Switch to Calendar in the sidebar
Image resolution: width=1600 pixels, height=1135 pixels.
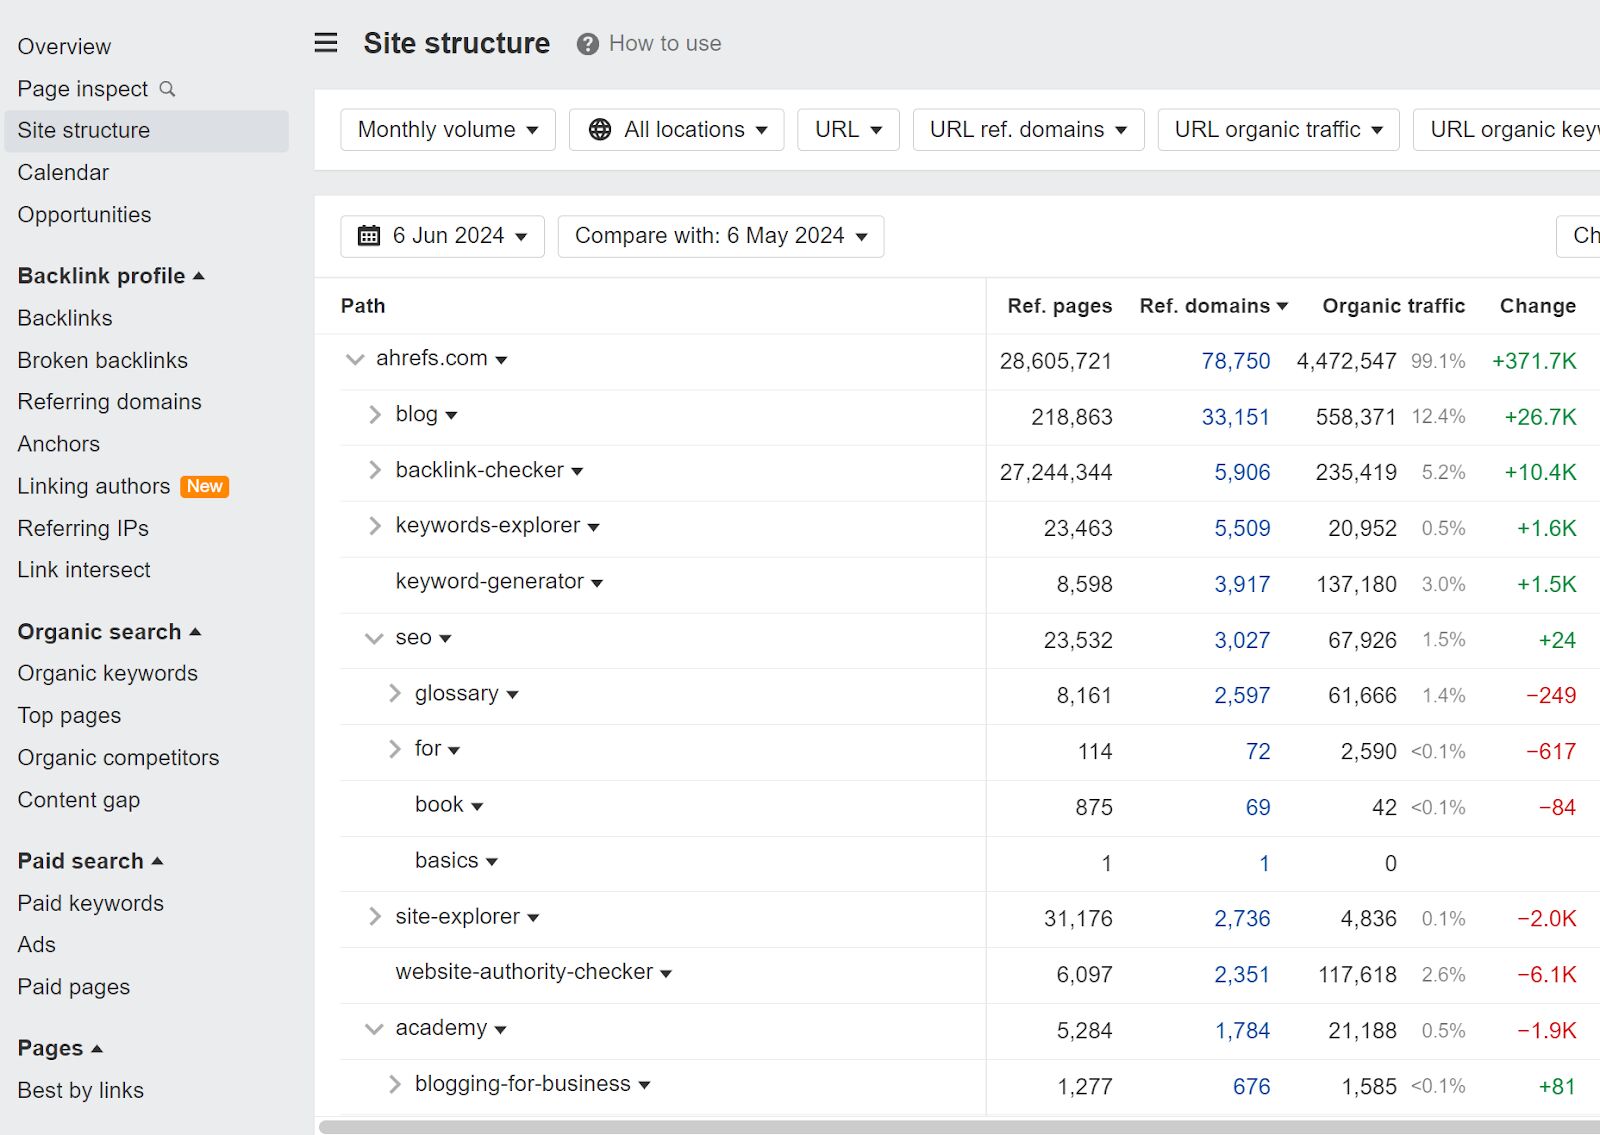(x=63, y=172)
